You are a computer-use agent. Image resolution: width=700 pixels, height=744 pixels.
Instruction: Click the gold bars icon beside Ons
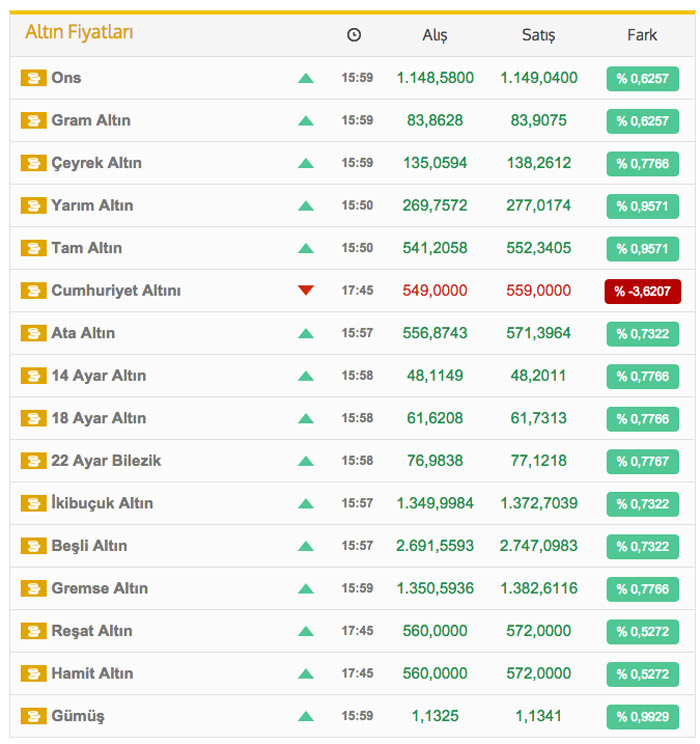point(34,78)
